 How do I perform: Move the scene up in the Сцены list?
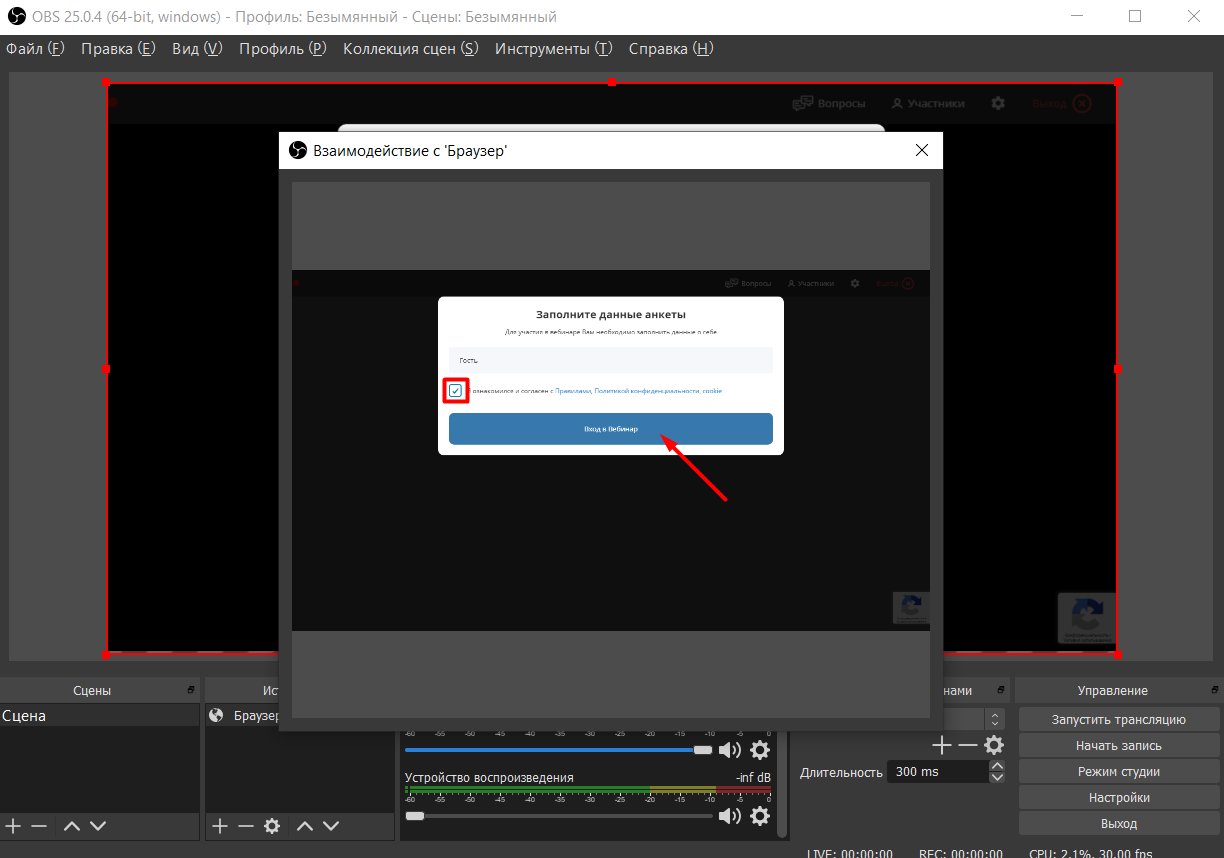(x=72, y=826)
